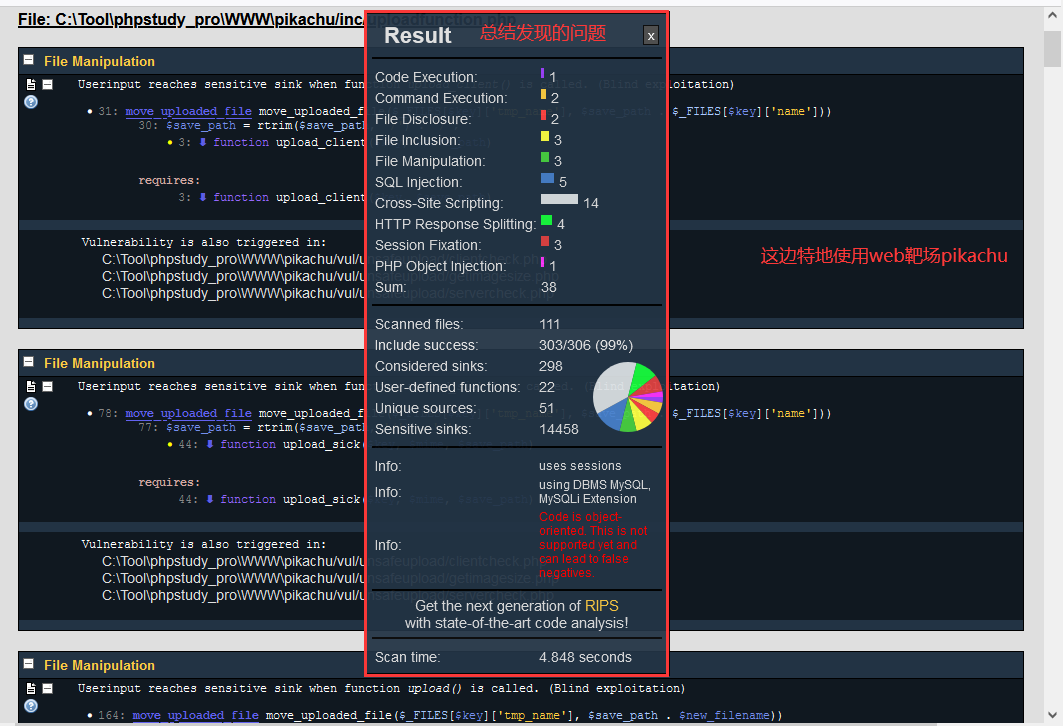1063x726 pixels.
Task: Click the scrollbar up arrow
Action: [1052, 17]
